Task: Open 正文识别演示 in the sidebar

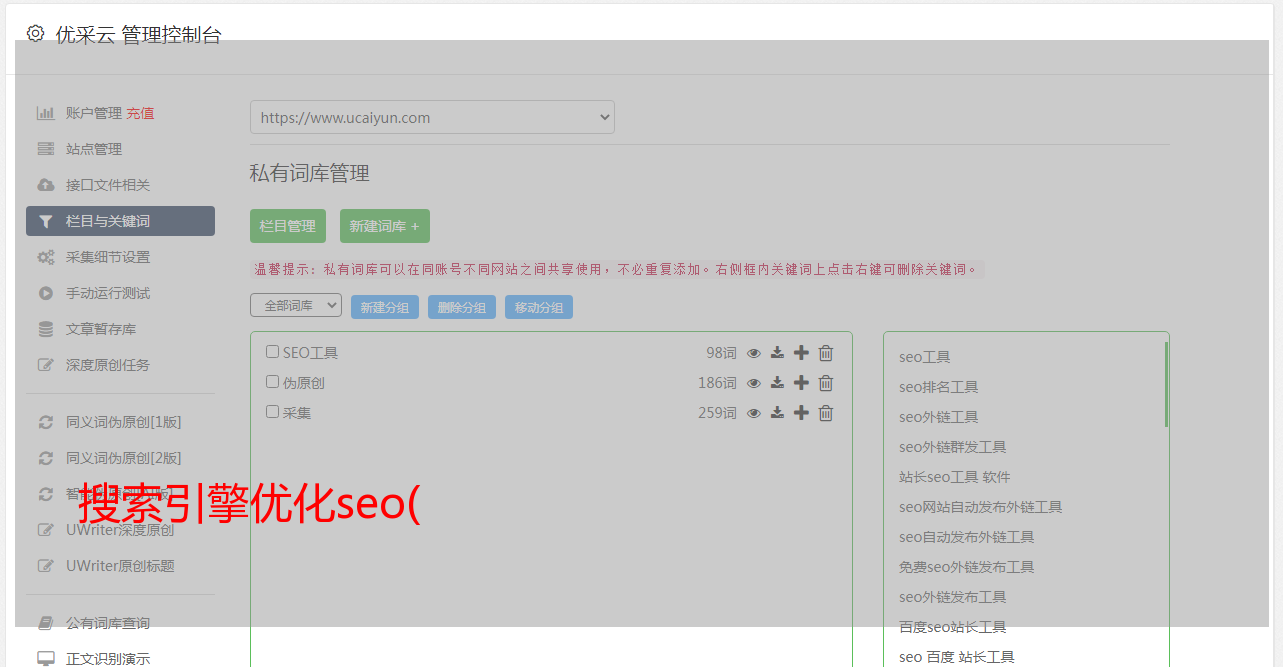Action: [x=108, y=659]
